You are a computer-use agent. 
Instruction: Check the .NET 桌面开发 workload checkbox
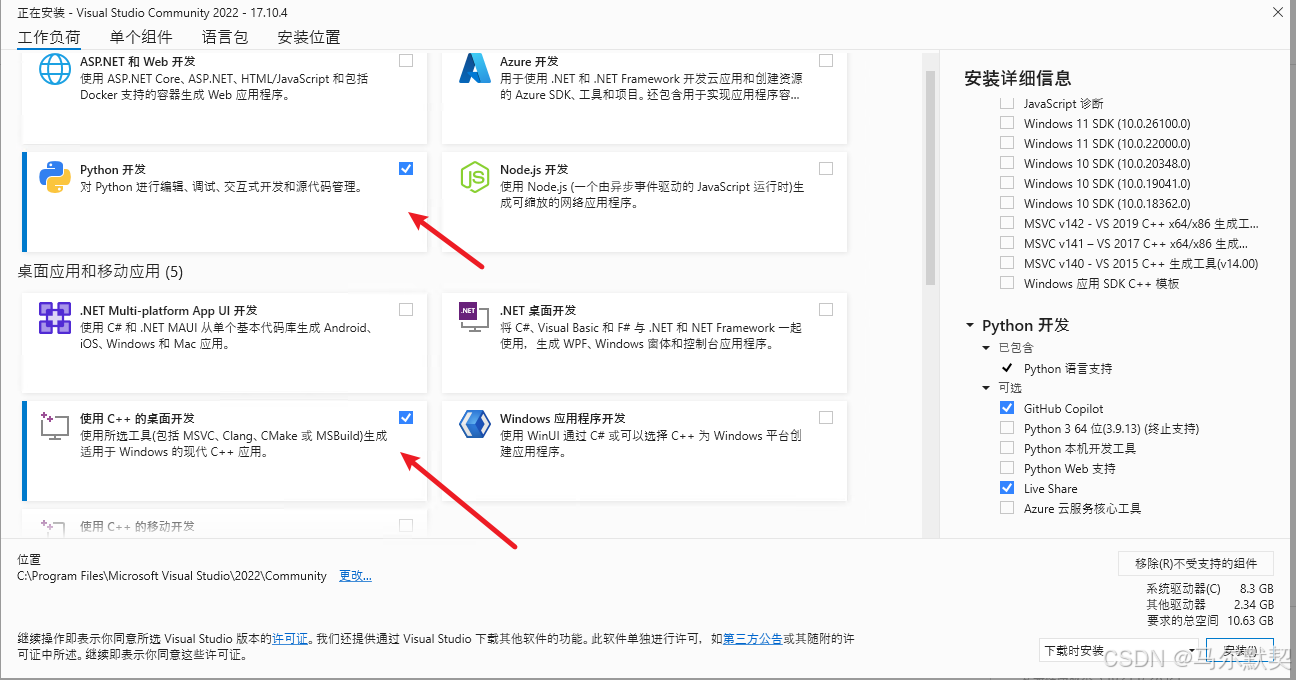pyautogui.click(x=826, y=309)
